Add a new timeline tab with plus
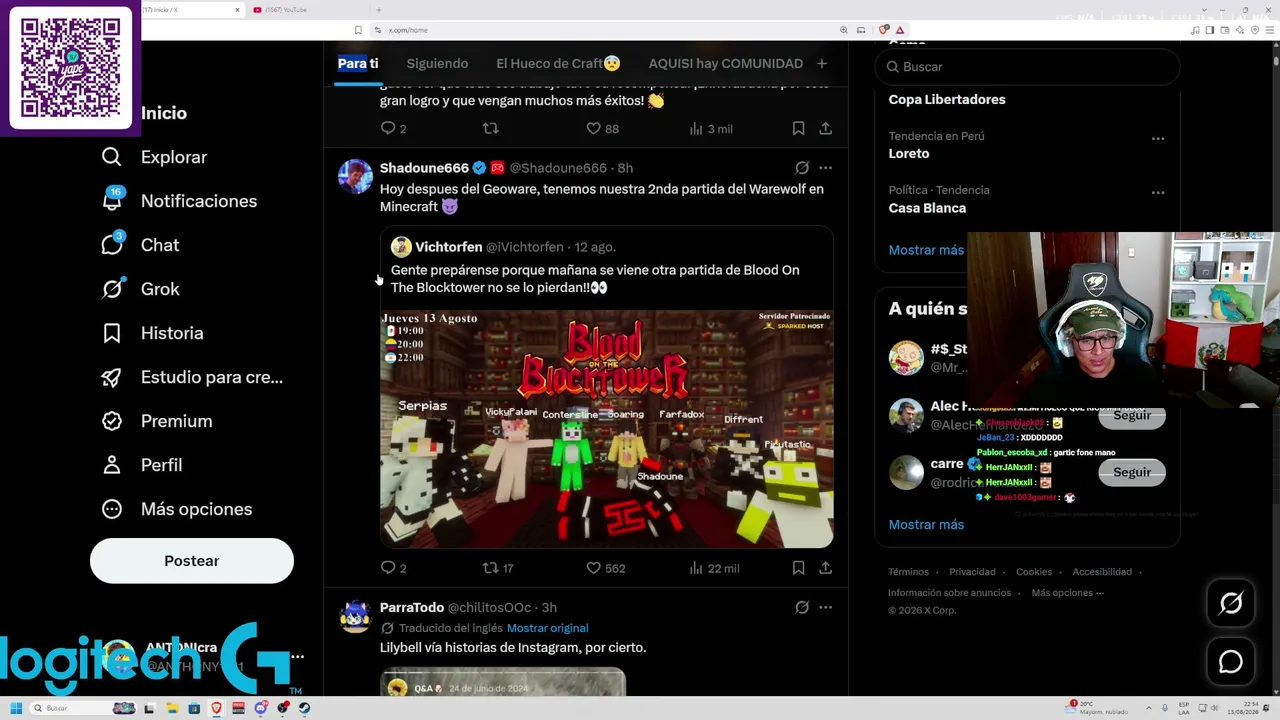This screenshot has height=720, width=1280. [821, 63]
